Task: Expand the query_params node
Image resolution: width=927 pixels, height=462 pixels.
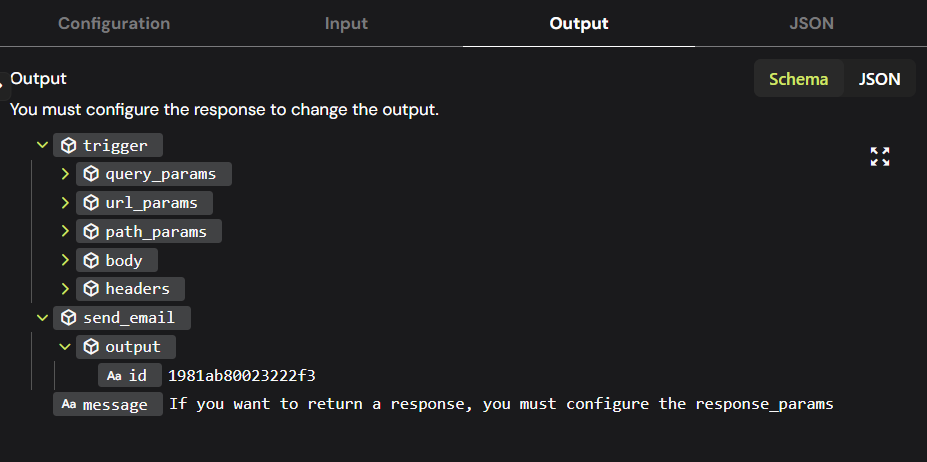Action: point(65,174)
